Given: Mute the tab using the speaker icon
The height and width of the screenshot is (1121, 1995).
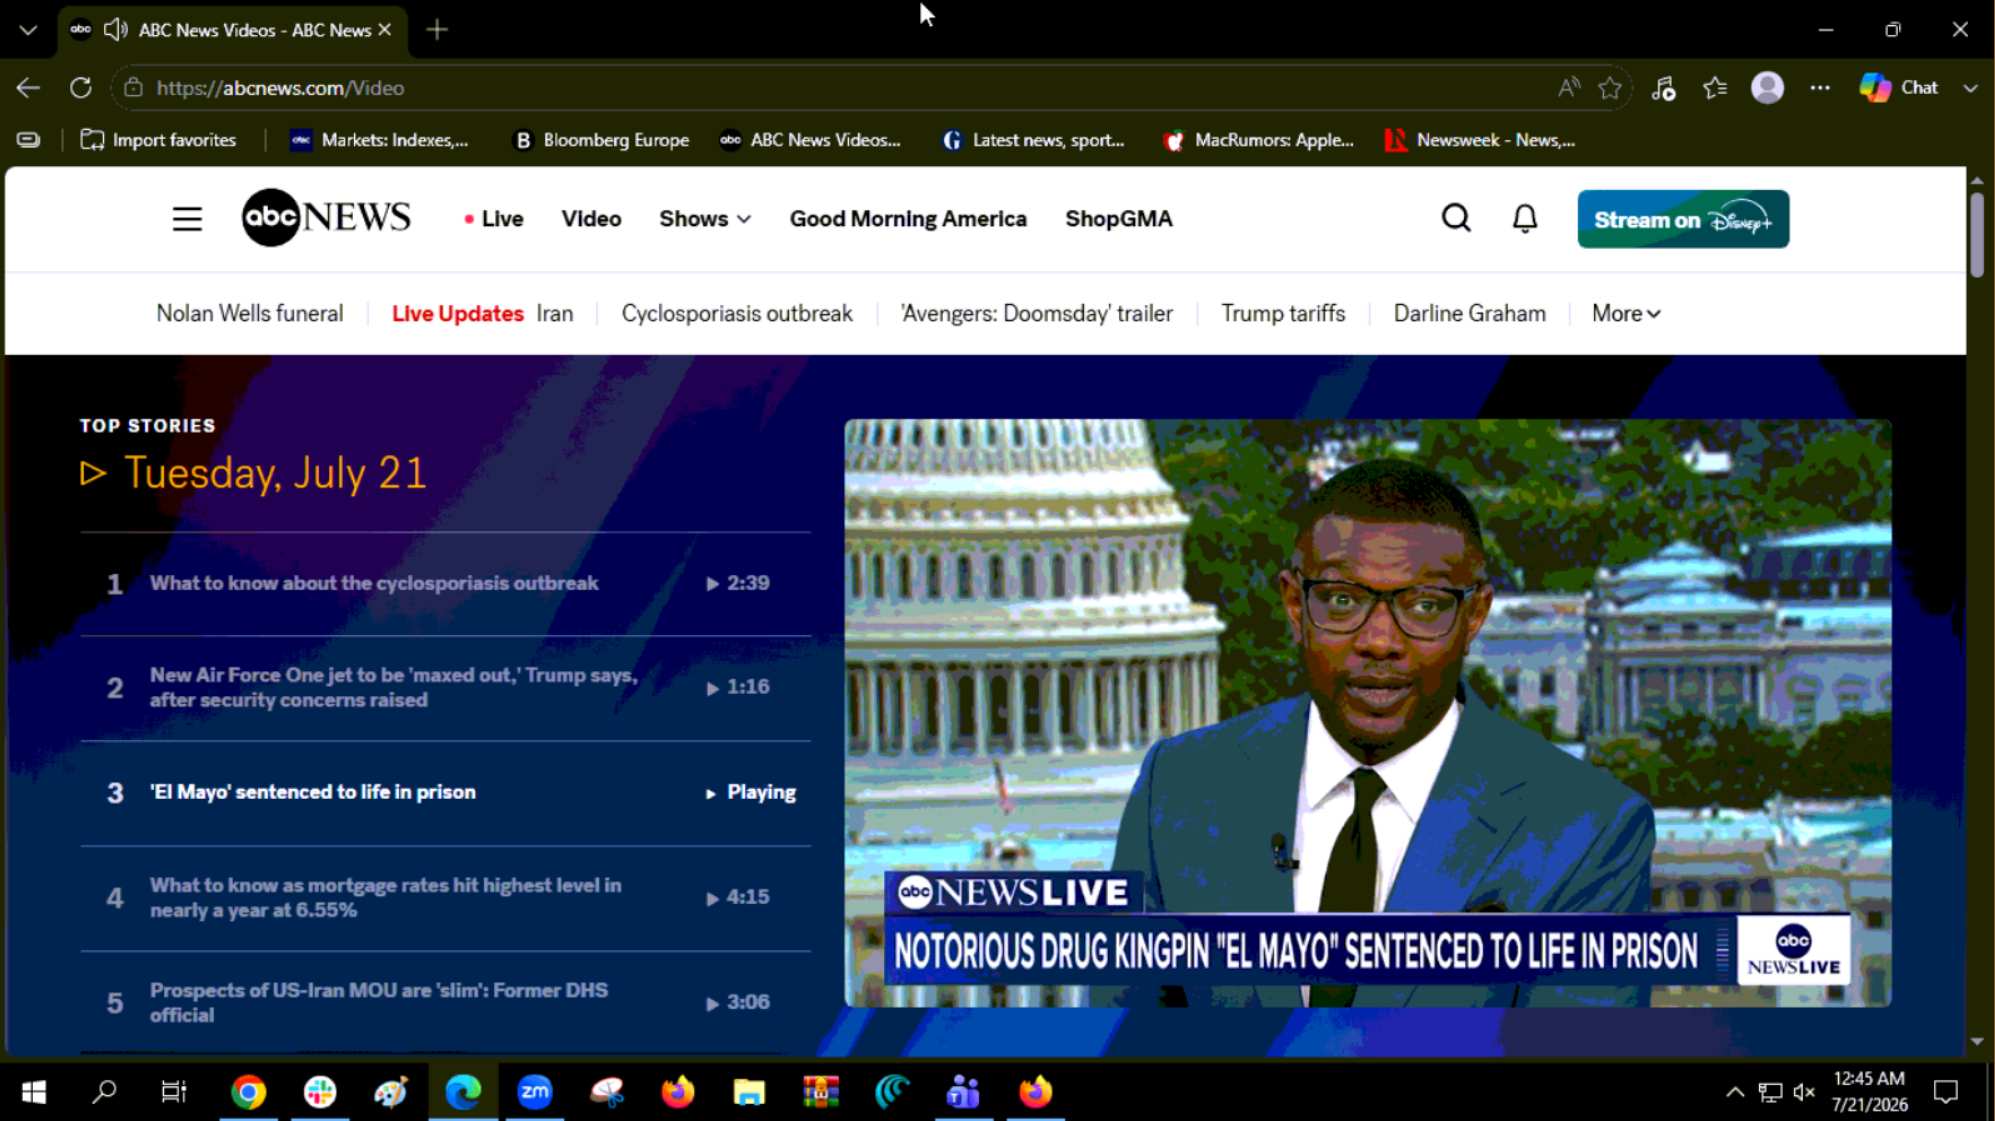Looking at the screenshot, I should (x=116, y=30).
